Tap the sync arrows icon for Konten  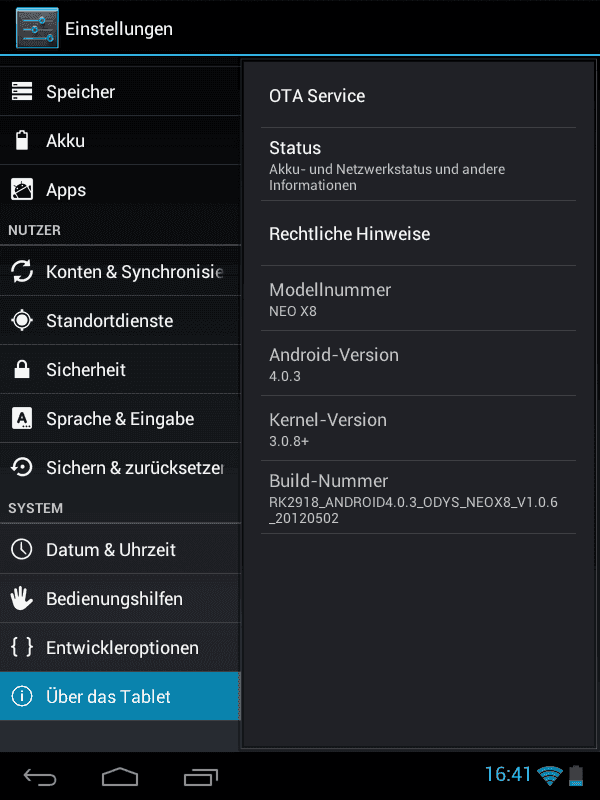[22, 271]
